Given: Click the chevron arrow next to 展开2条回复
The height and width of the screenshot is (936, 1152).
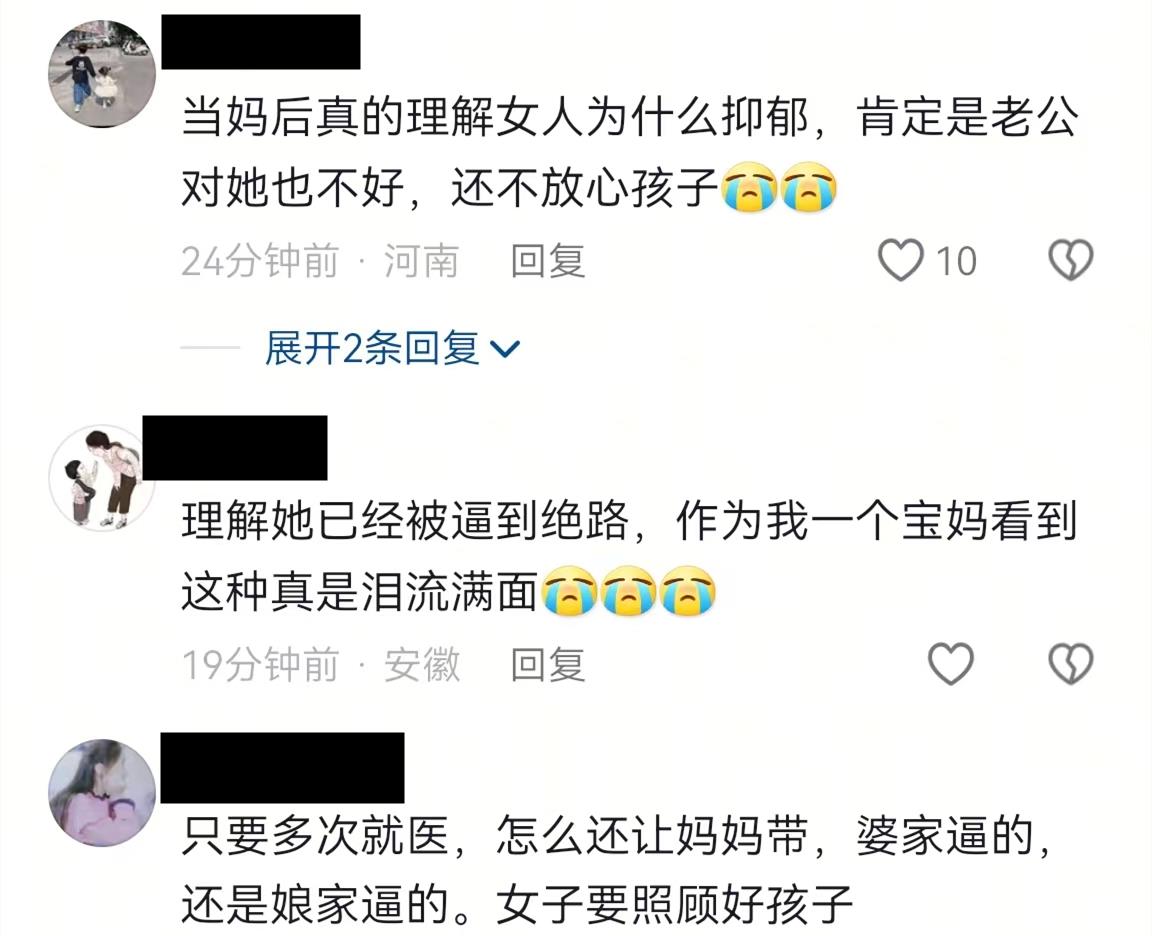Looking at the screenshot, I should point(505,350).
